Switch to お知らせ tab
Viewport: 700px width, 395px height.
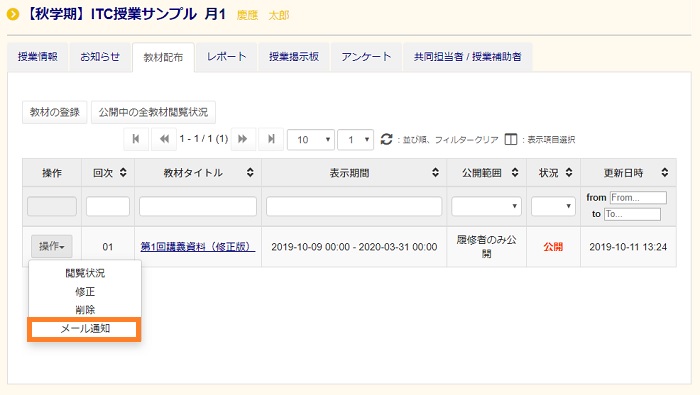[x=100, y=57]
